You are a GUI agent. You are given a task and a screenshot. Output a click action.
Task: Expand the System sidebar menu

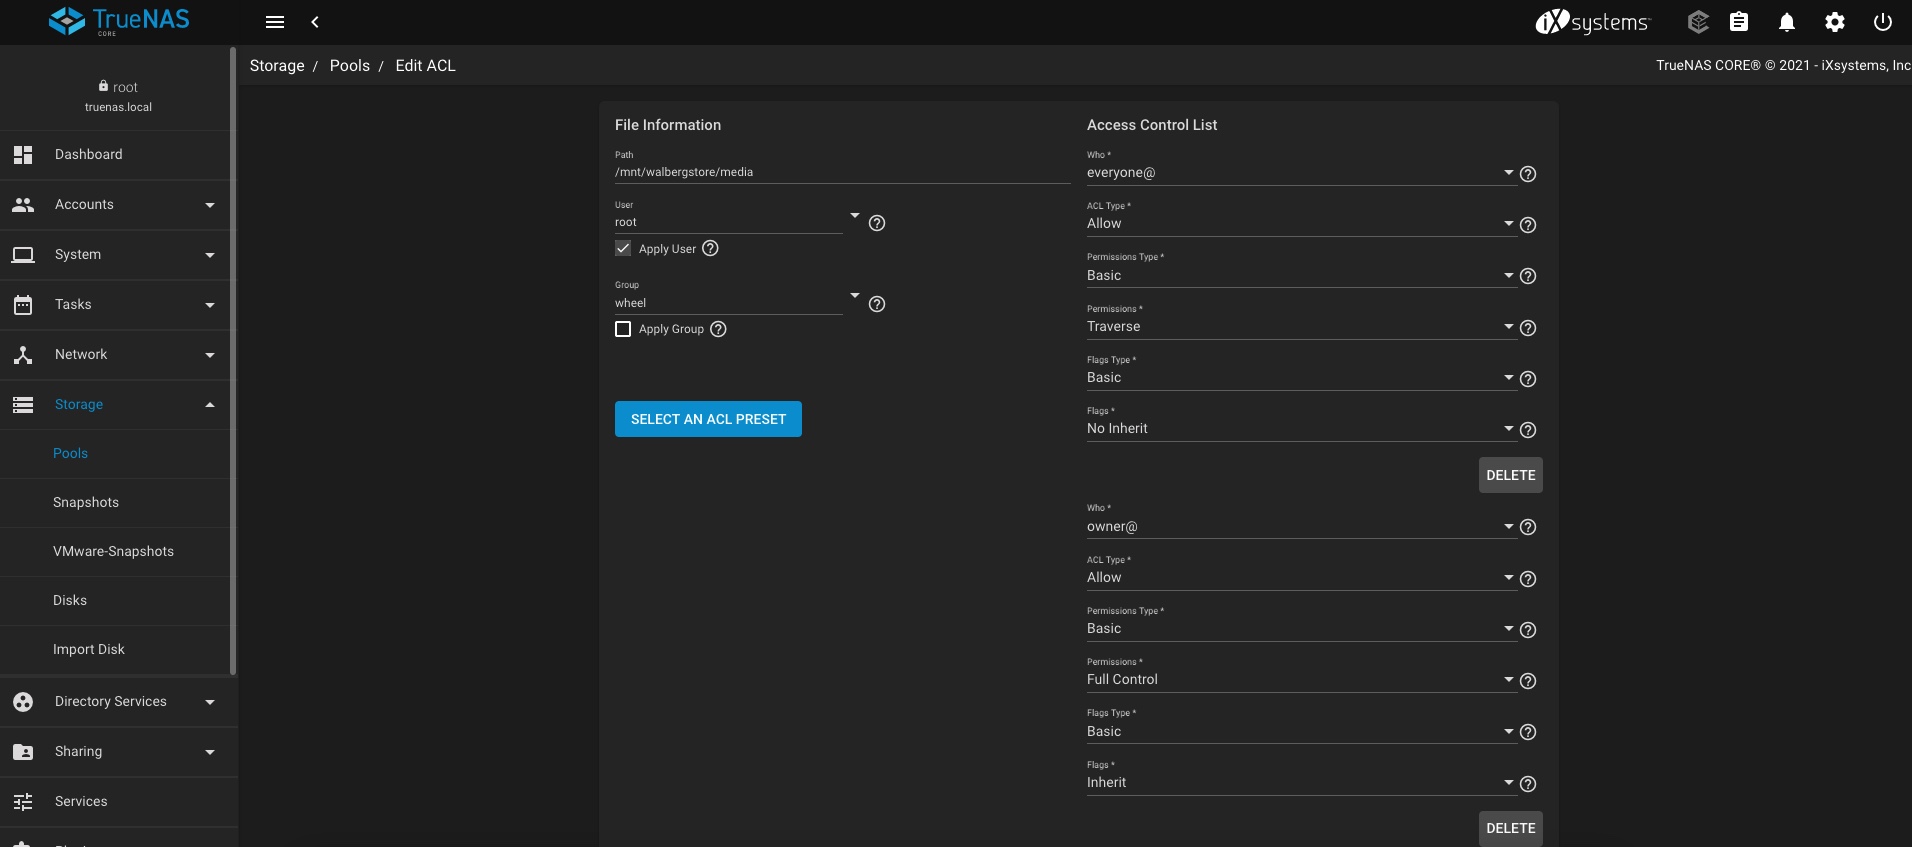210,255
